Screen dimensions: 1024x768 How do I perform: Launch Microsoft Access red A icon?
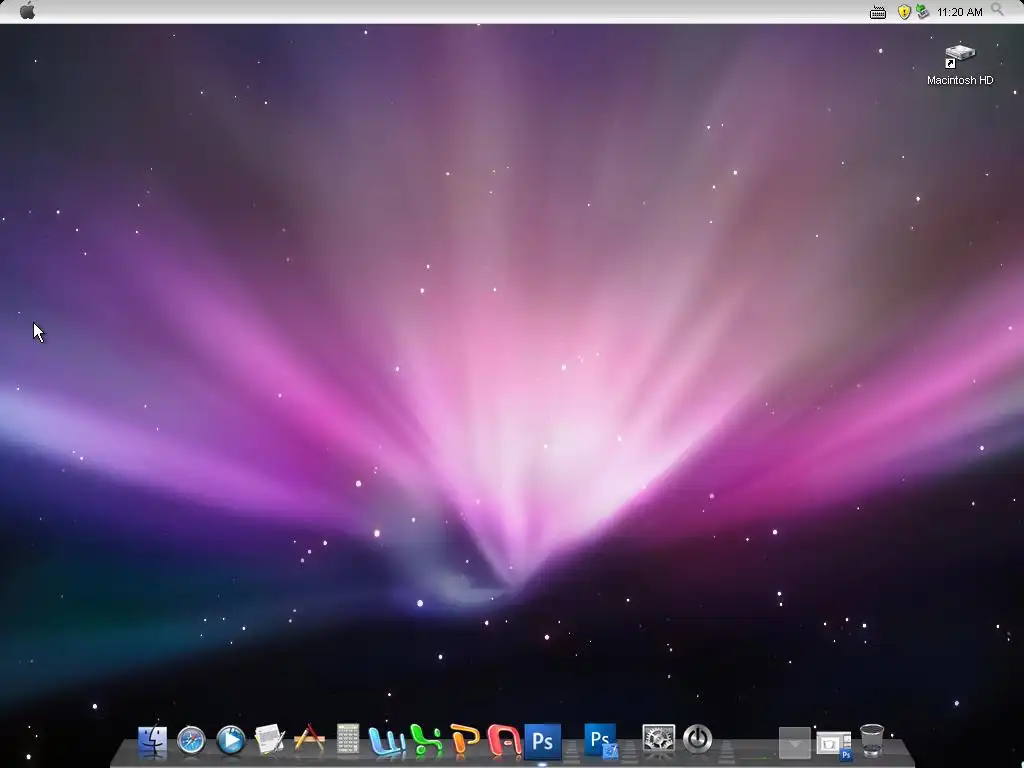[x=504, y=741]
